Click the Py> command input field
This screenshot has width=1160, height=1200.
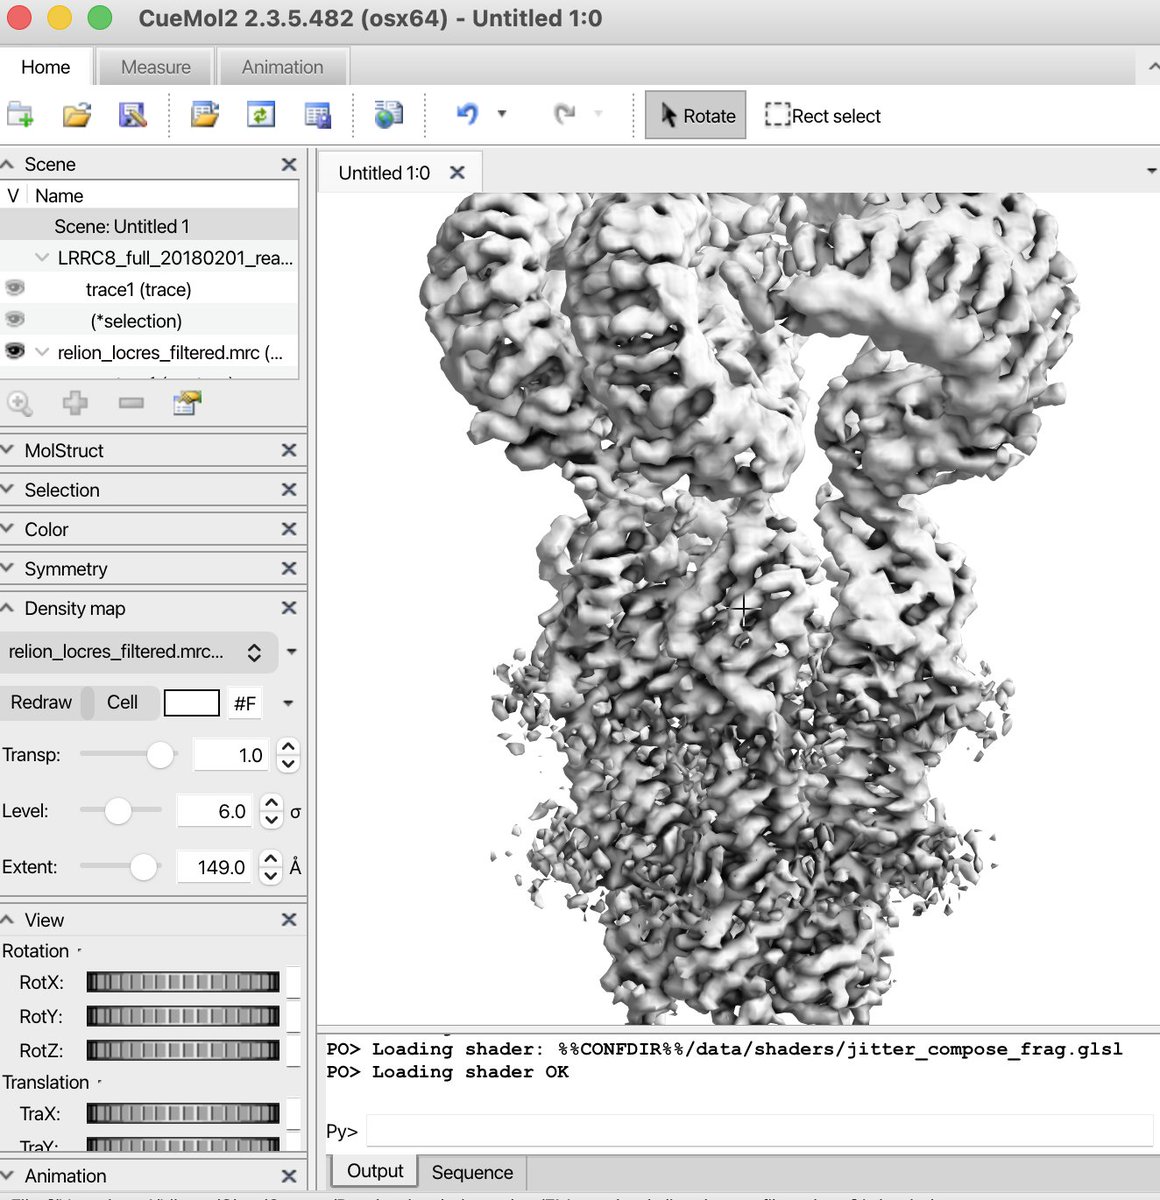[759, 1131]
